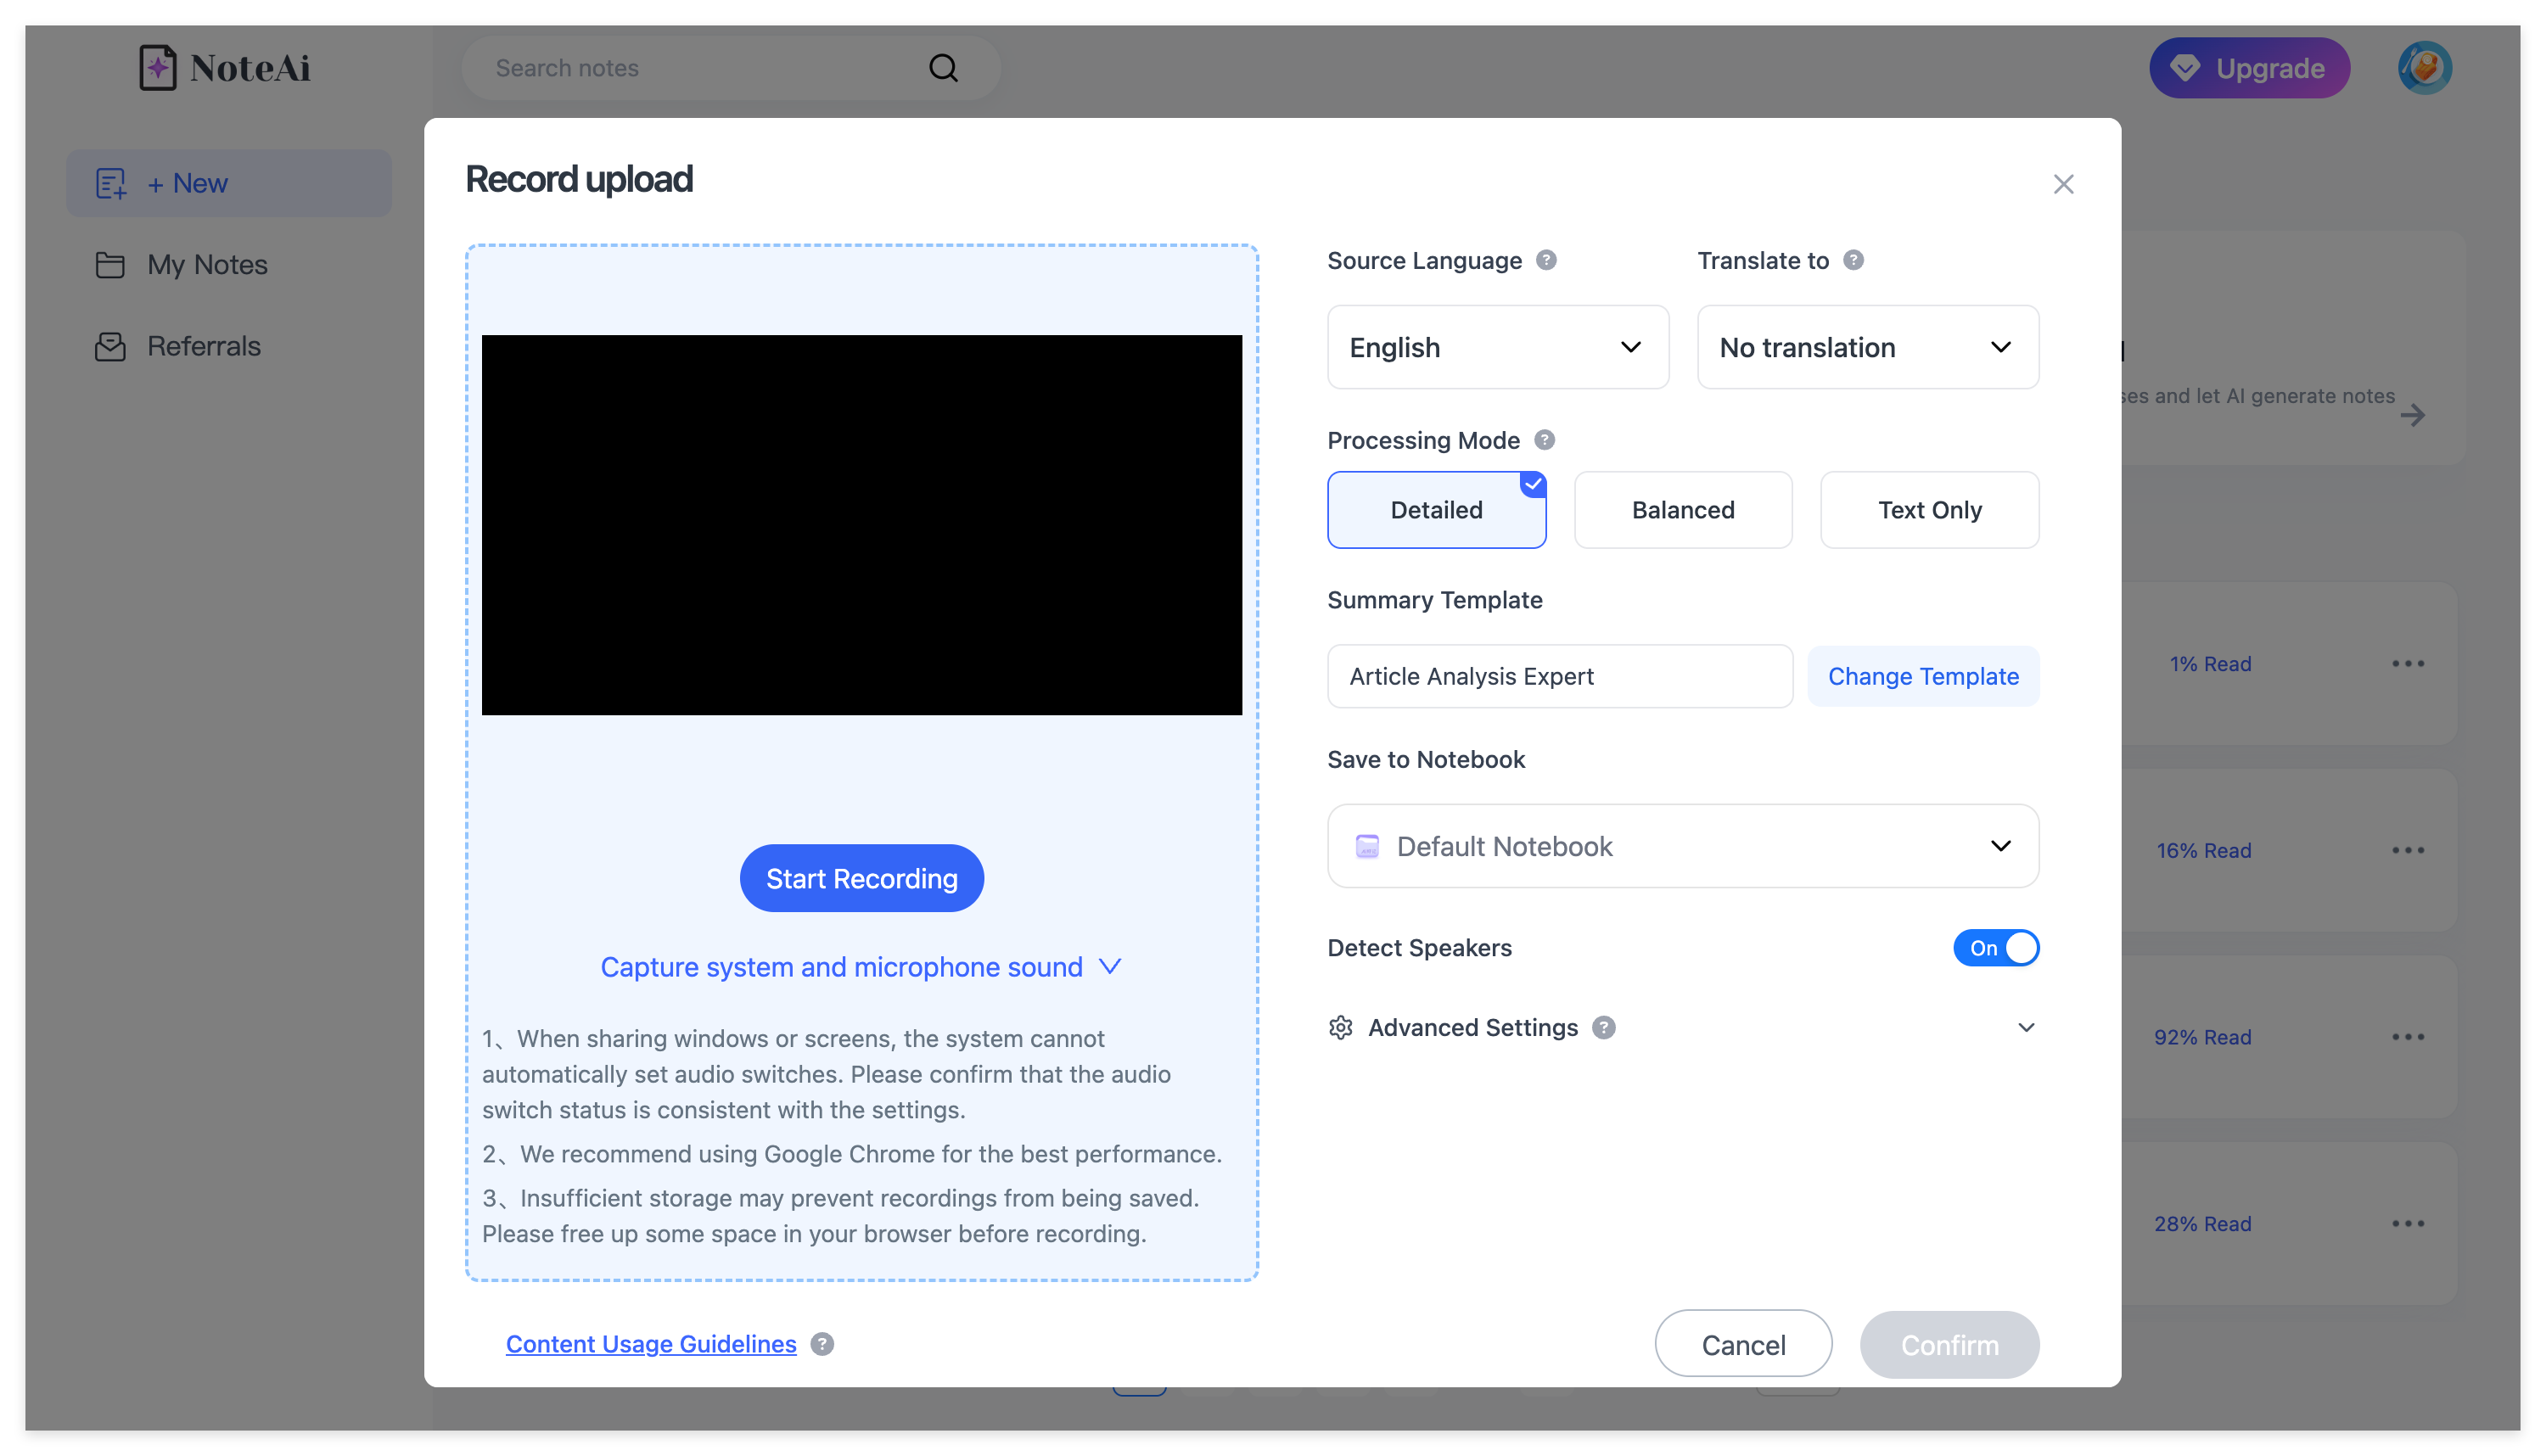Open more options for 16% Read note
Viewport: 2546px width, 1456px height.
pos(2407,850)
